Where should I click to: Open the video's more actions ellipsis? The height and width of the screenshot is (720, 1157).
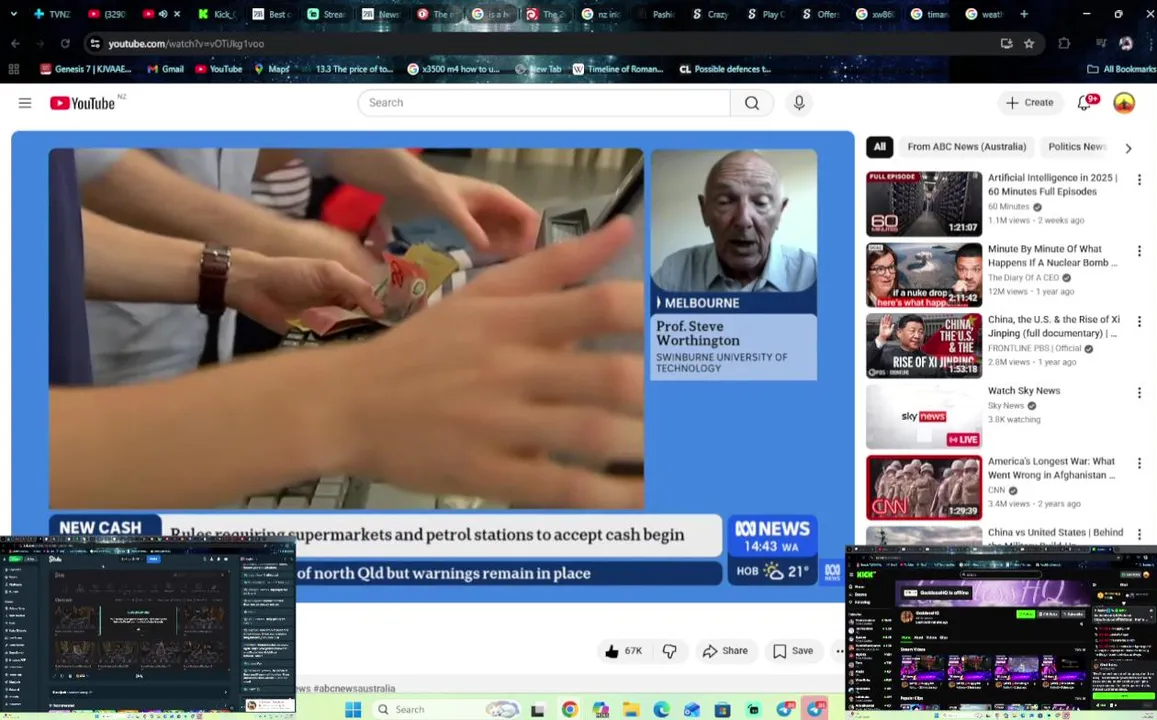(x=839, y=651)
